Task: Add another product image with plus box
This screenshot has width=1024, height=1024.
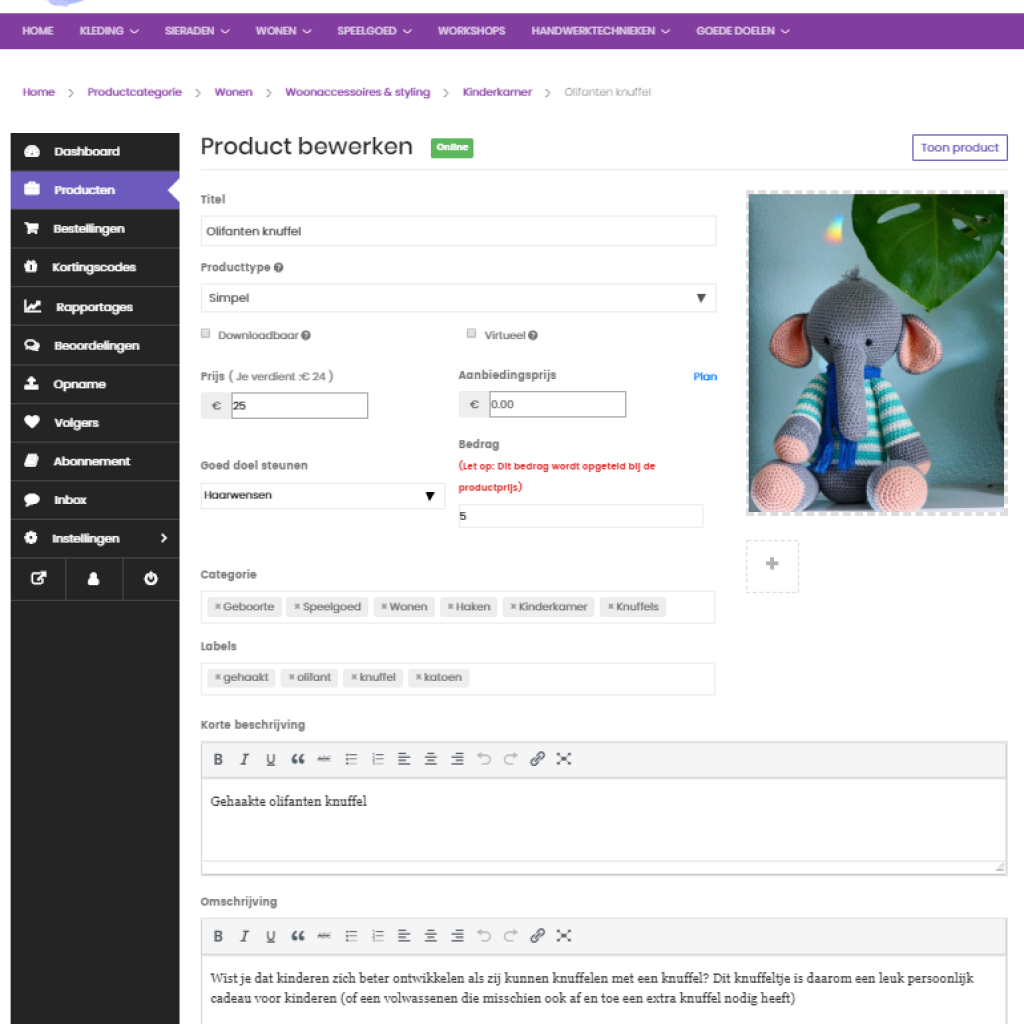Action: [x=772, y=566]
